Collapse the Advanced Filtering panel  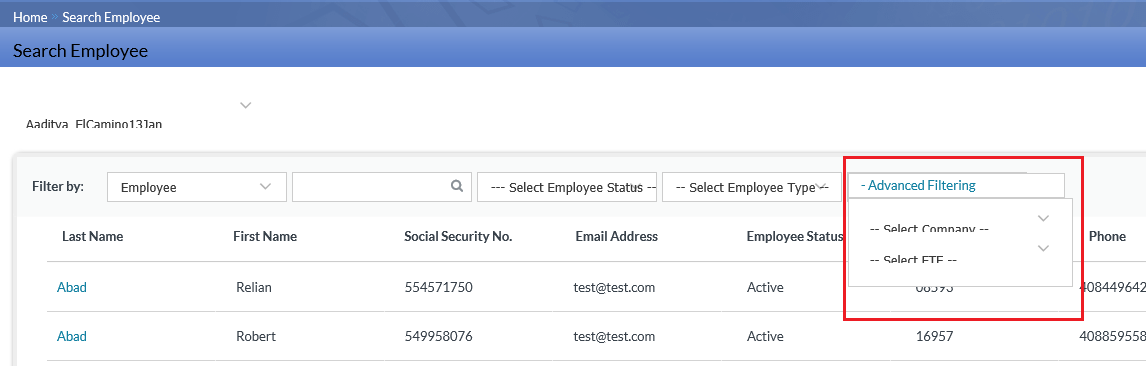[x=918, y=186]
